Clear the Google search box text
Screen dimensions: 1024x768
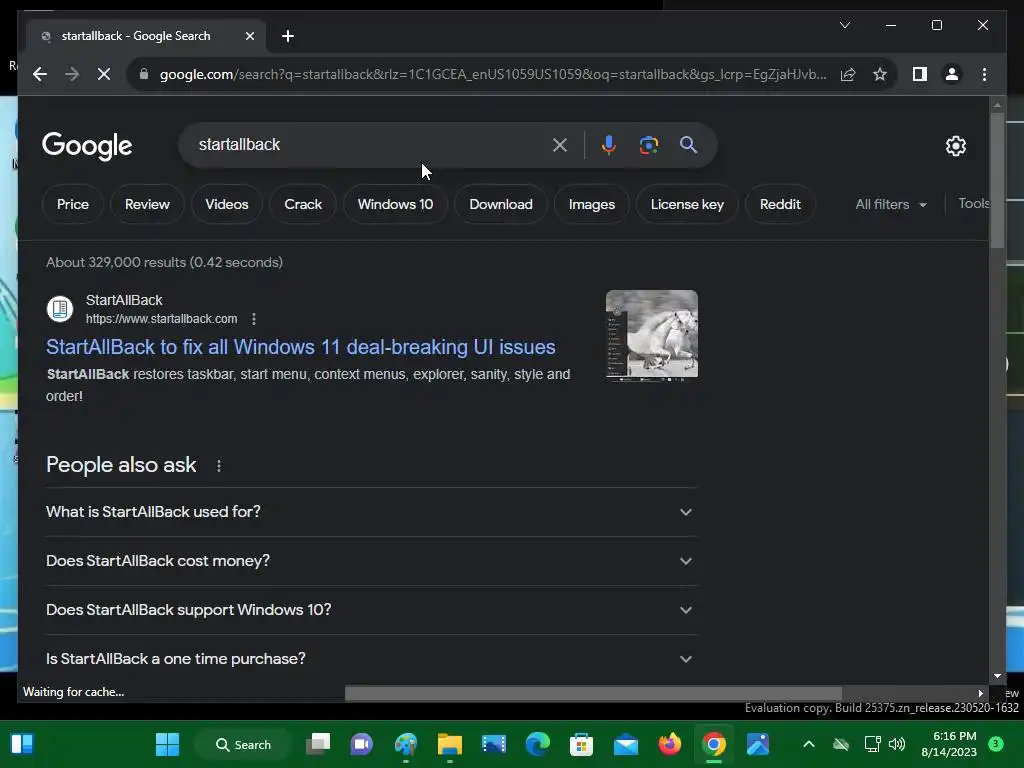pos(560,145)
